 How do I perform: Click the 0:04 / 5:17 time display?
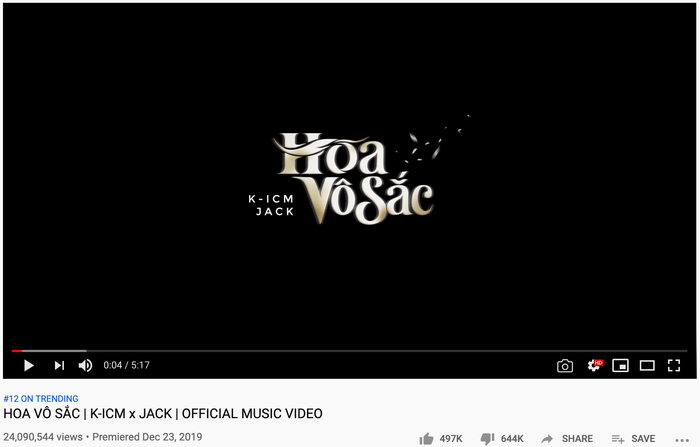click(126, 365)
